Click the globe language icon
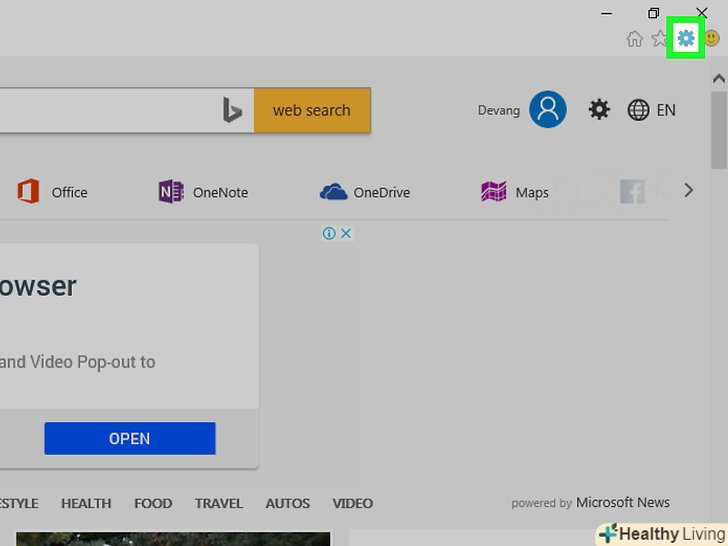The image size is (728, 546). click(x=638, y=110)
